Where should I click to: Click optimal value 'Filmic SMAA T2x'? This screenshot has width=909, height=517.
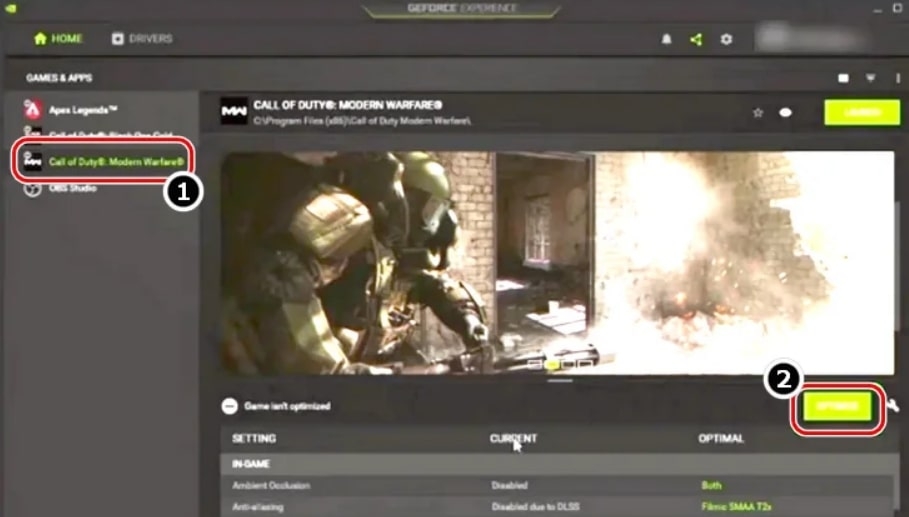(736, 507)
